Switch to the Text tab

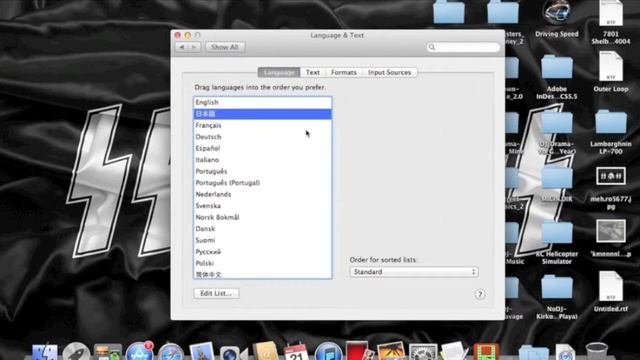pos(313,72)
